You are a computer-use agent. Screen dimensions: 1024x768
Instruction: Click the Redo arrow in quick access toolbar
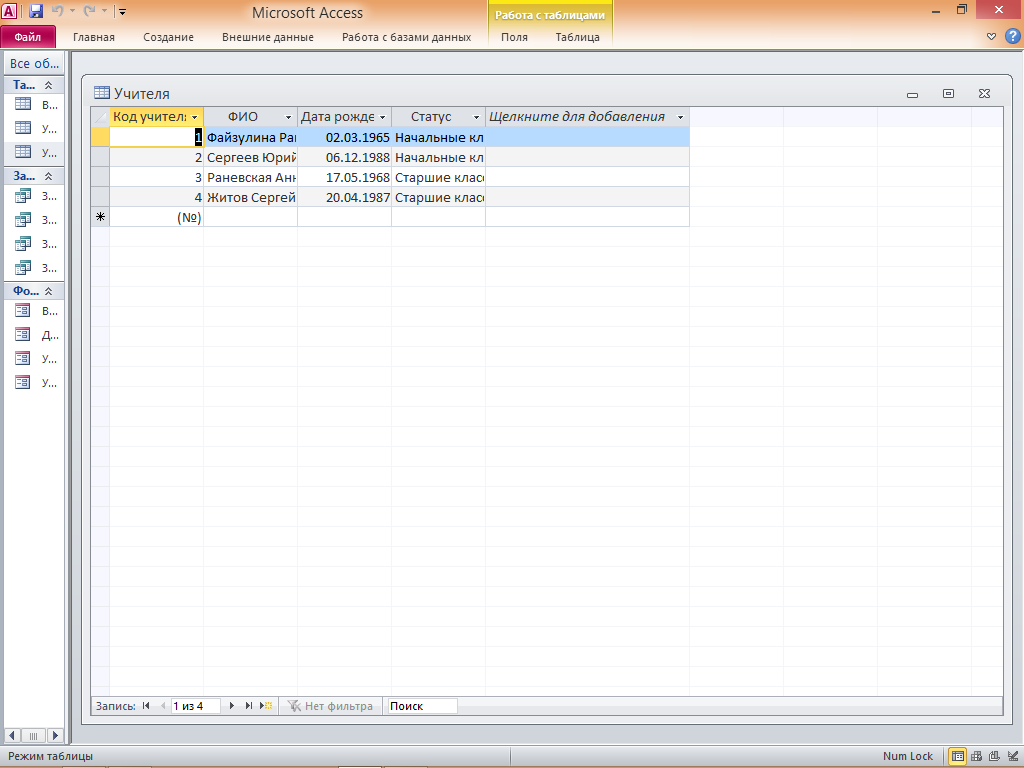(89, 11)
